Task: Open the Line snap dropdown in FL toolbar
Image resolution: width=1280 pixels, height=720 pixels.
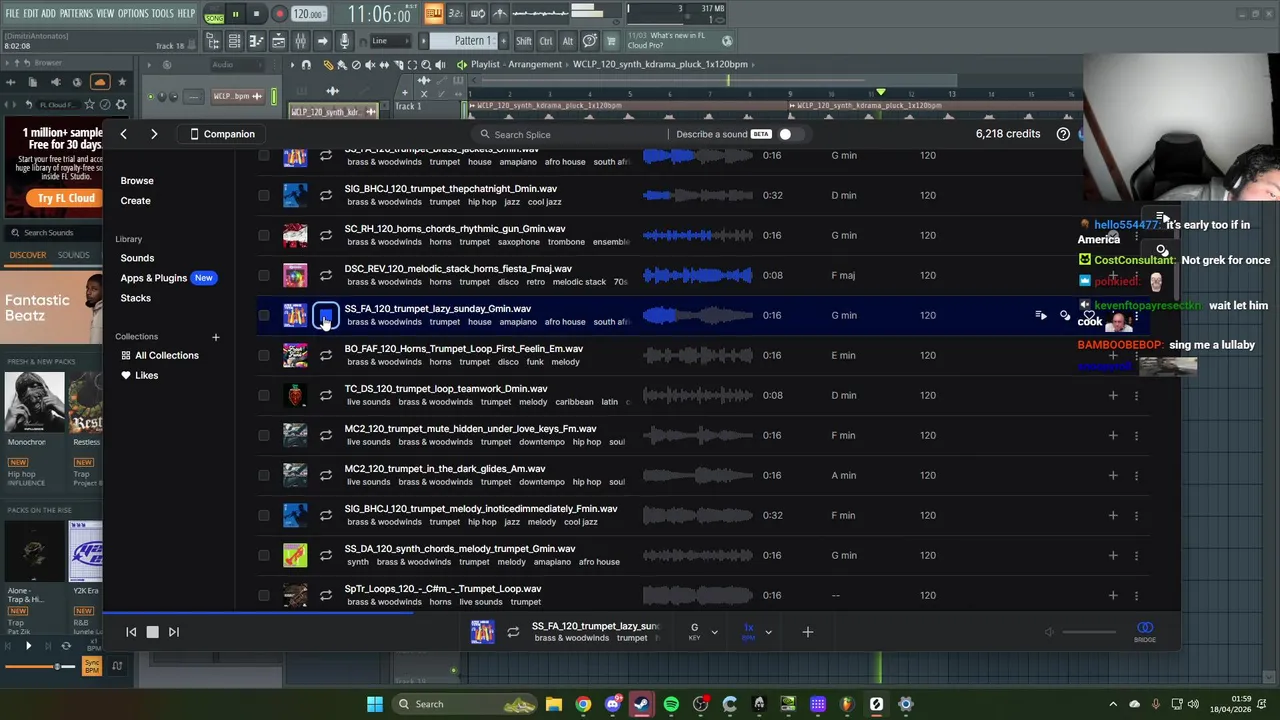Action: (389, 41)
